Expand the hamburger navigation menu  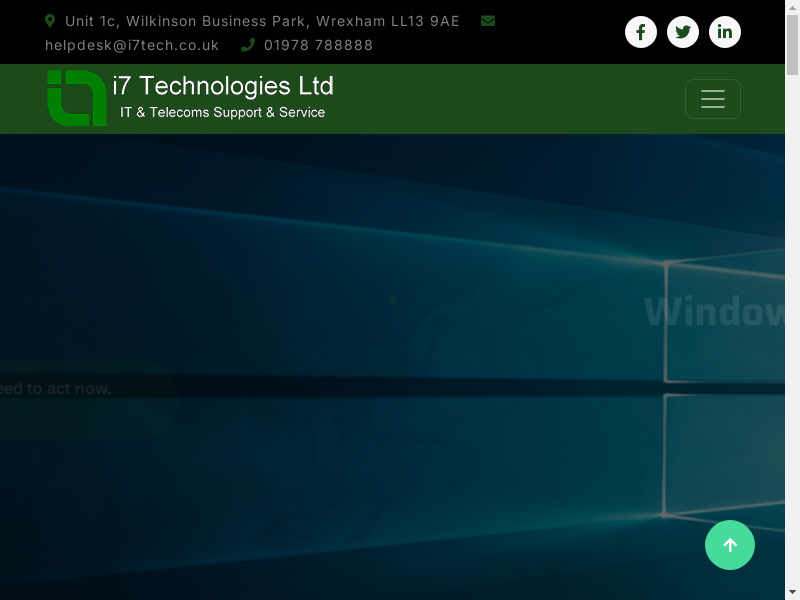(713, 99)
